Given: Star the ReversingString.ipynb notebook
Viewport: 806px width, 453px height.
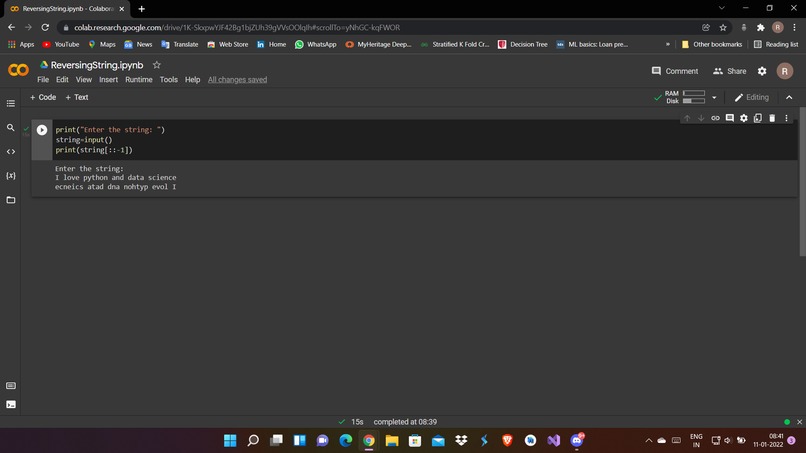Looking at the screenshot, I should tap(157, 65).
